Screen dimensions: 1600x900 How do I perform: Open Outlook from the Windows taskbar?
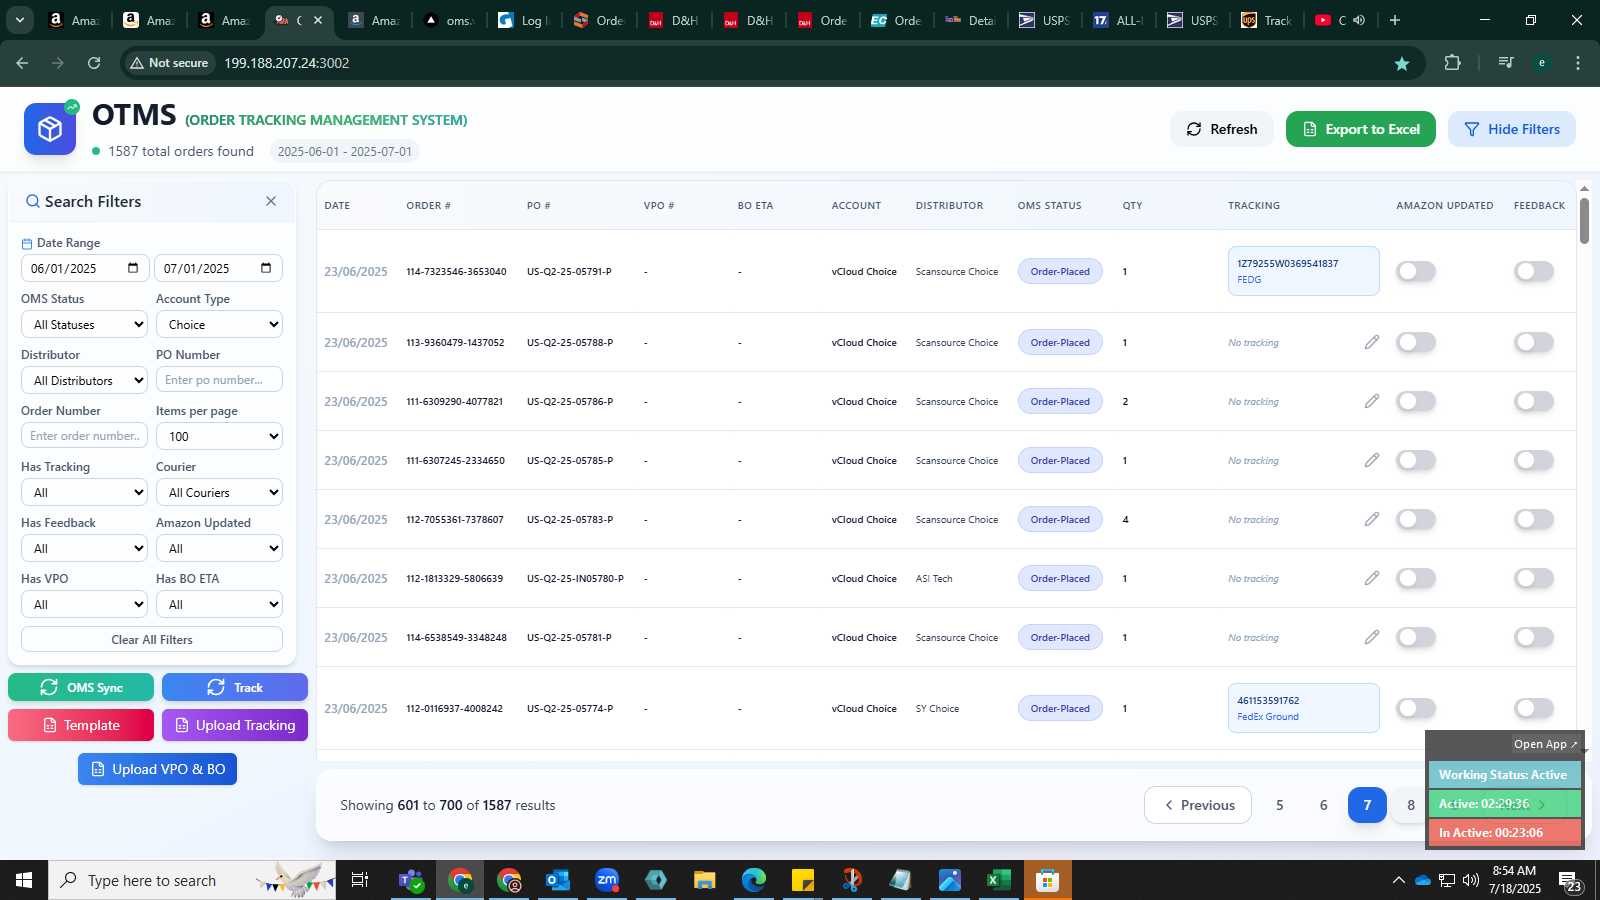pyautogui.click(x=558, y=880)
